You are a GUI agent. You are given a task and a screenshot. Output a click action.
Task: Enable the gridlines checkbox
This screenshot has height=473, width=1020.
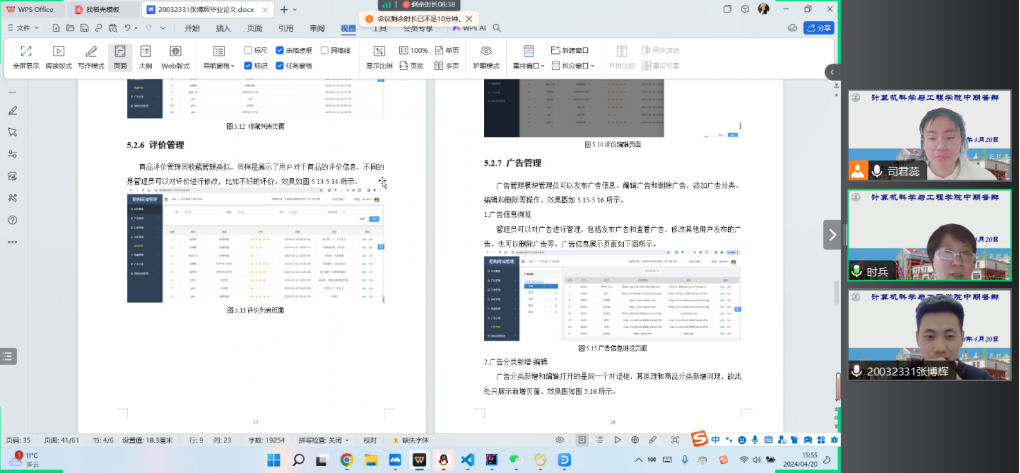click(324, 49)
